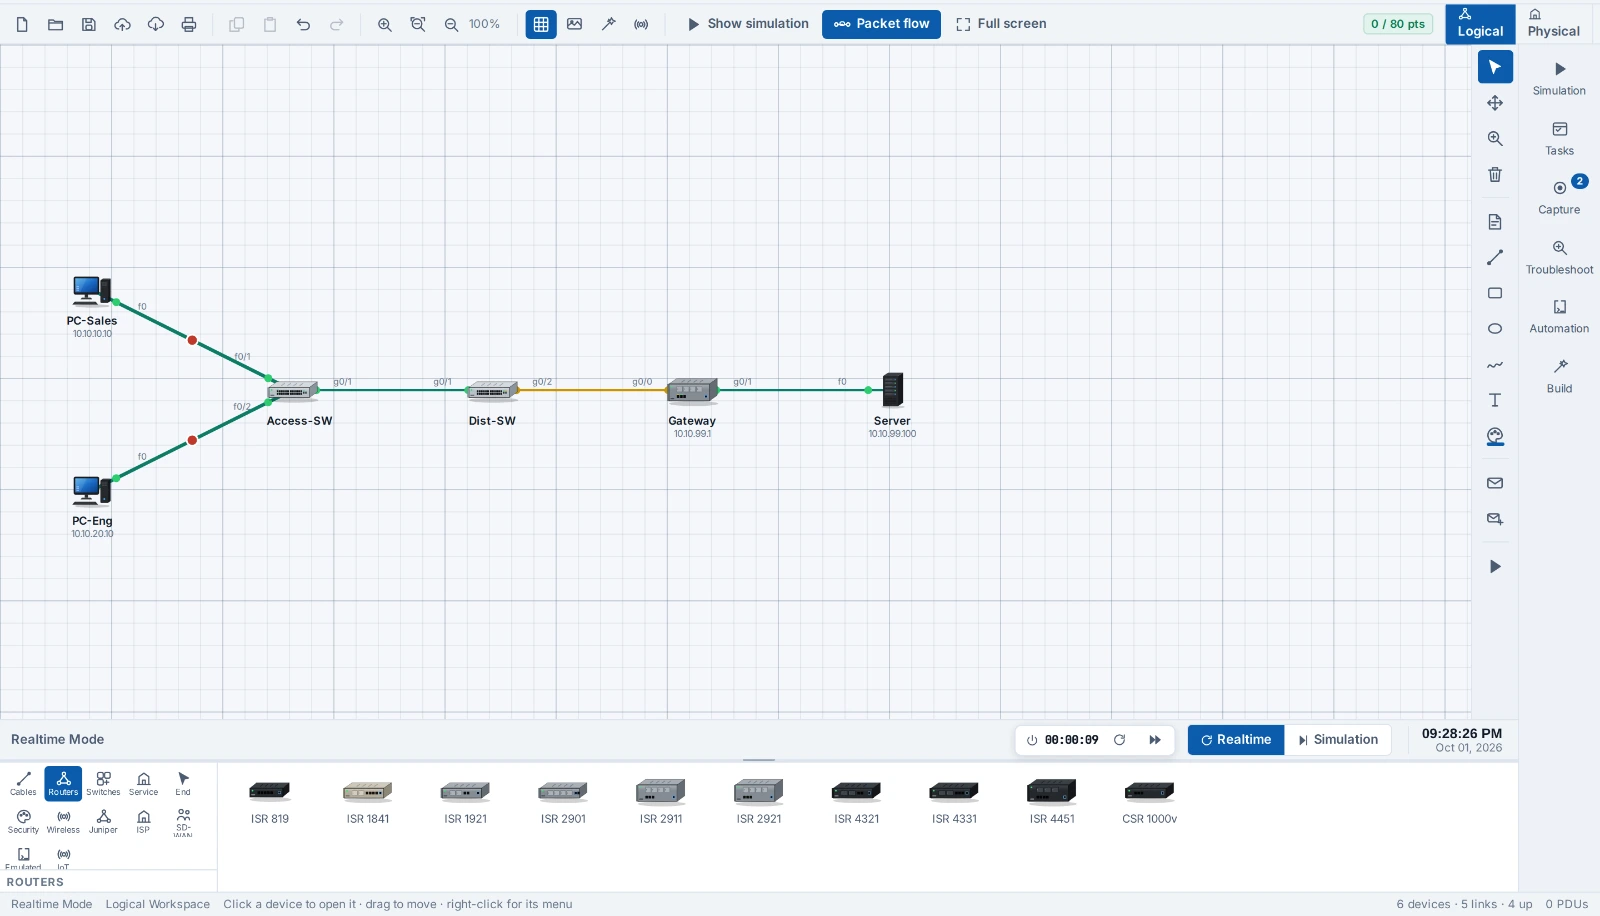Open a file with the folder icon
The height and width of the screenshot is (916, 1600).
(x=55, y=24)
